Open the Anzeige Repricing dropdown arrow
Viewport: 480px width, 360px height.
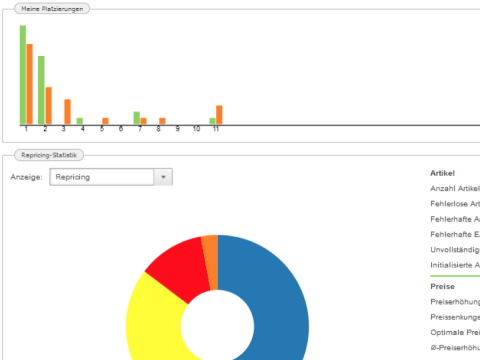coord(163,177)
